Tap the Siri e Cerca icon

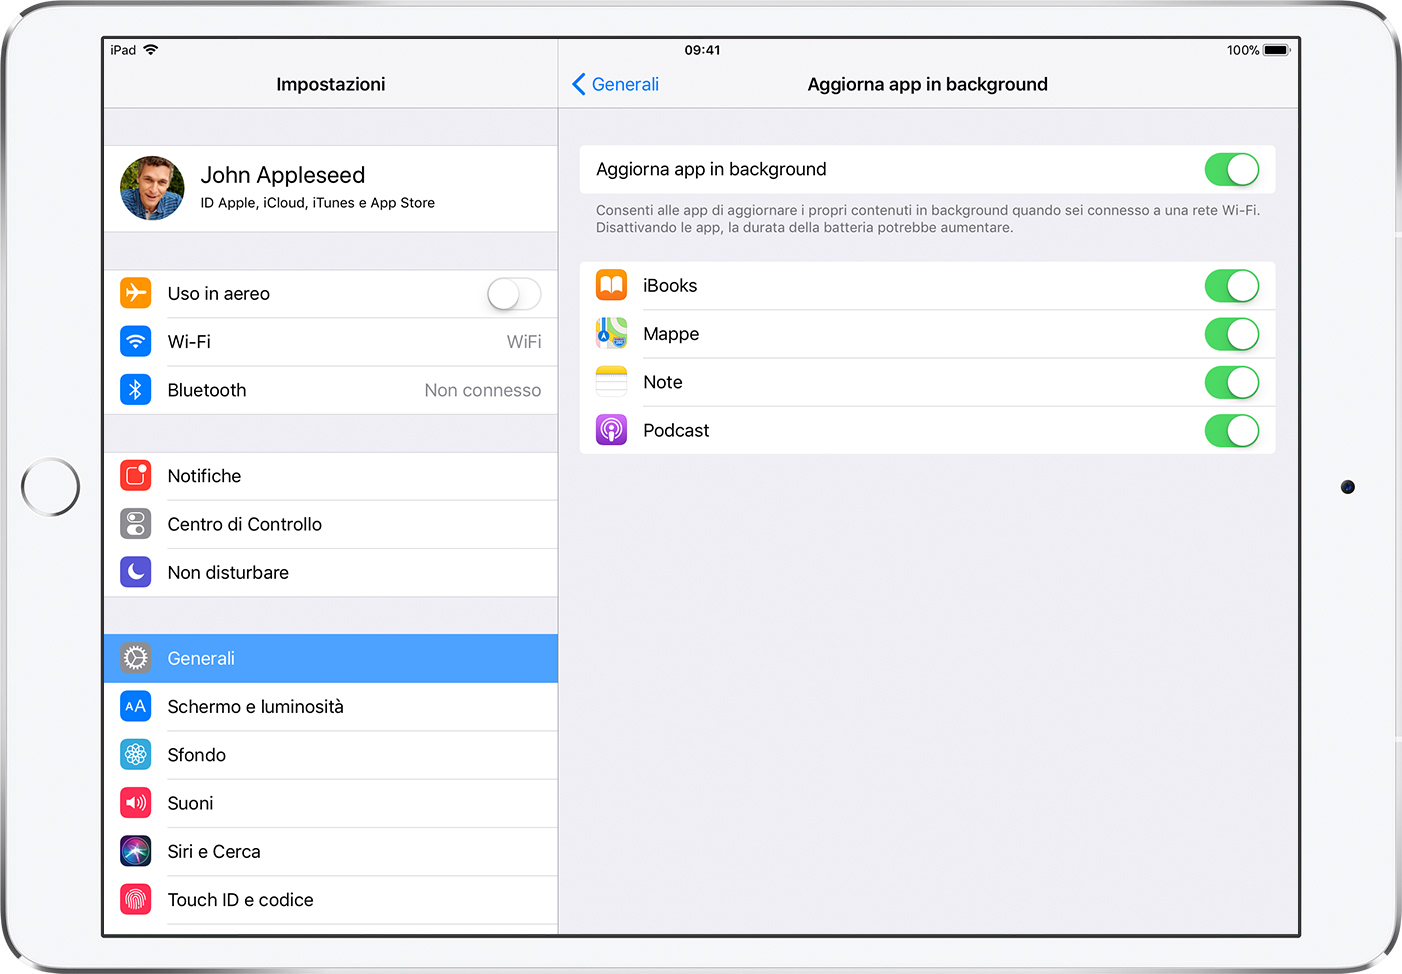point(136,851)
